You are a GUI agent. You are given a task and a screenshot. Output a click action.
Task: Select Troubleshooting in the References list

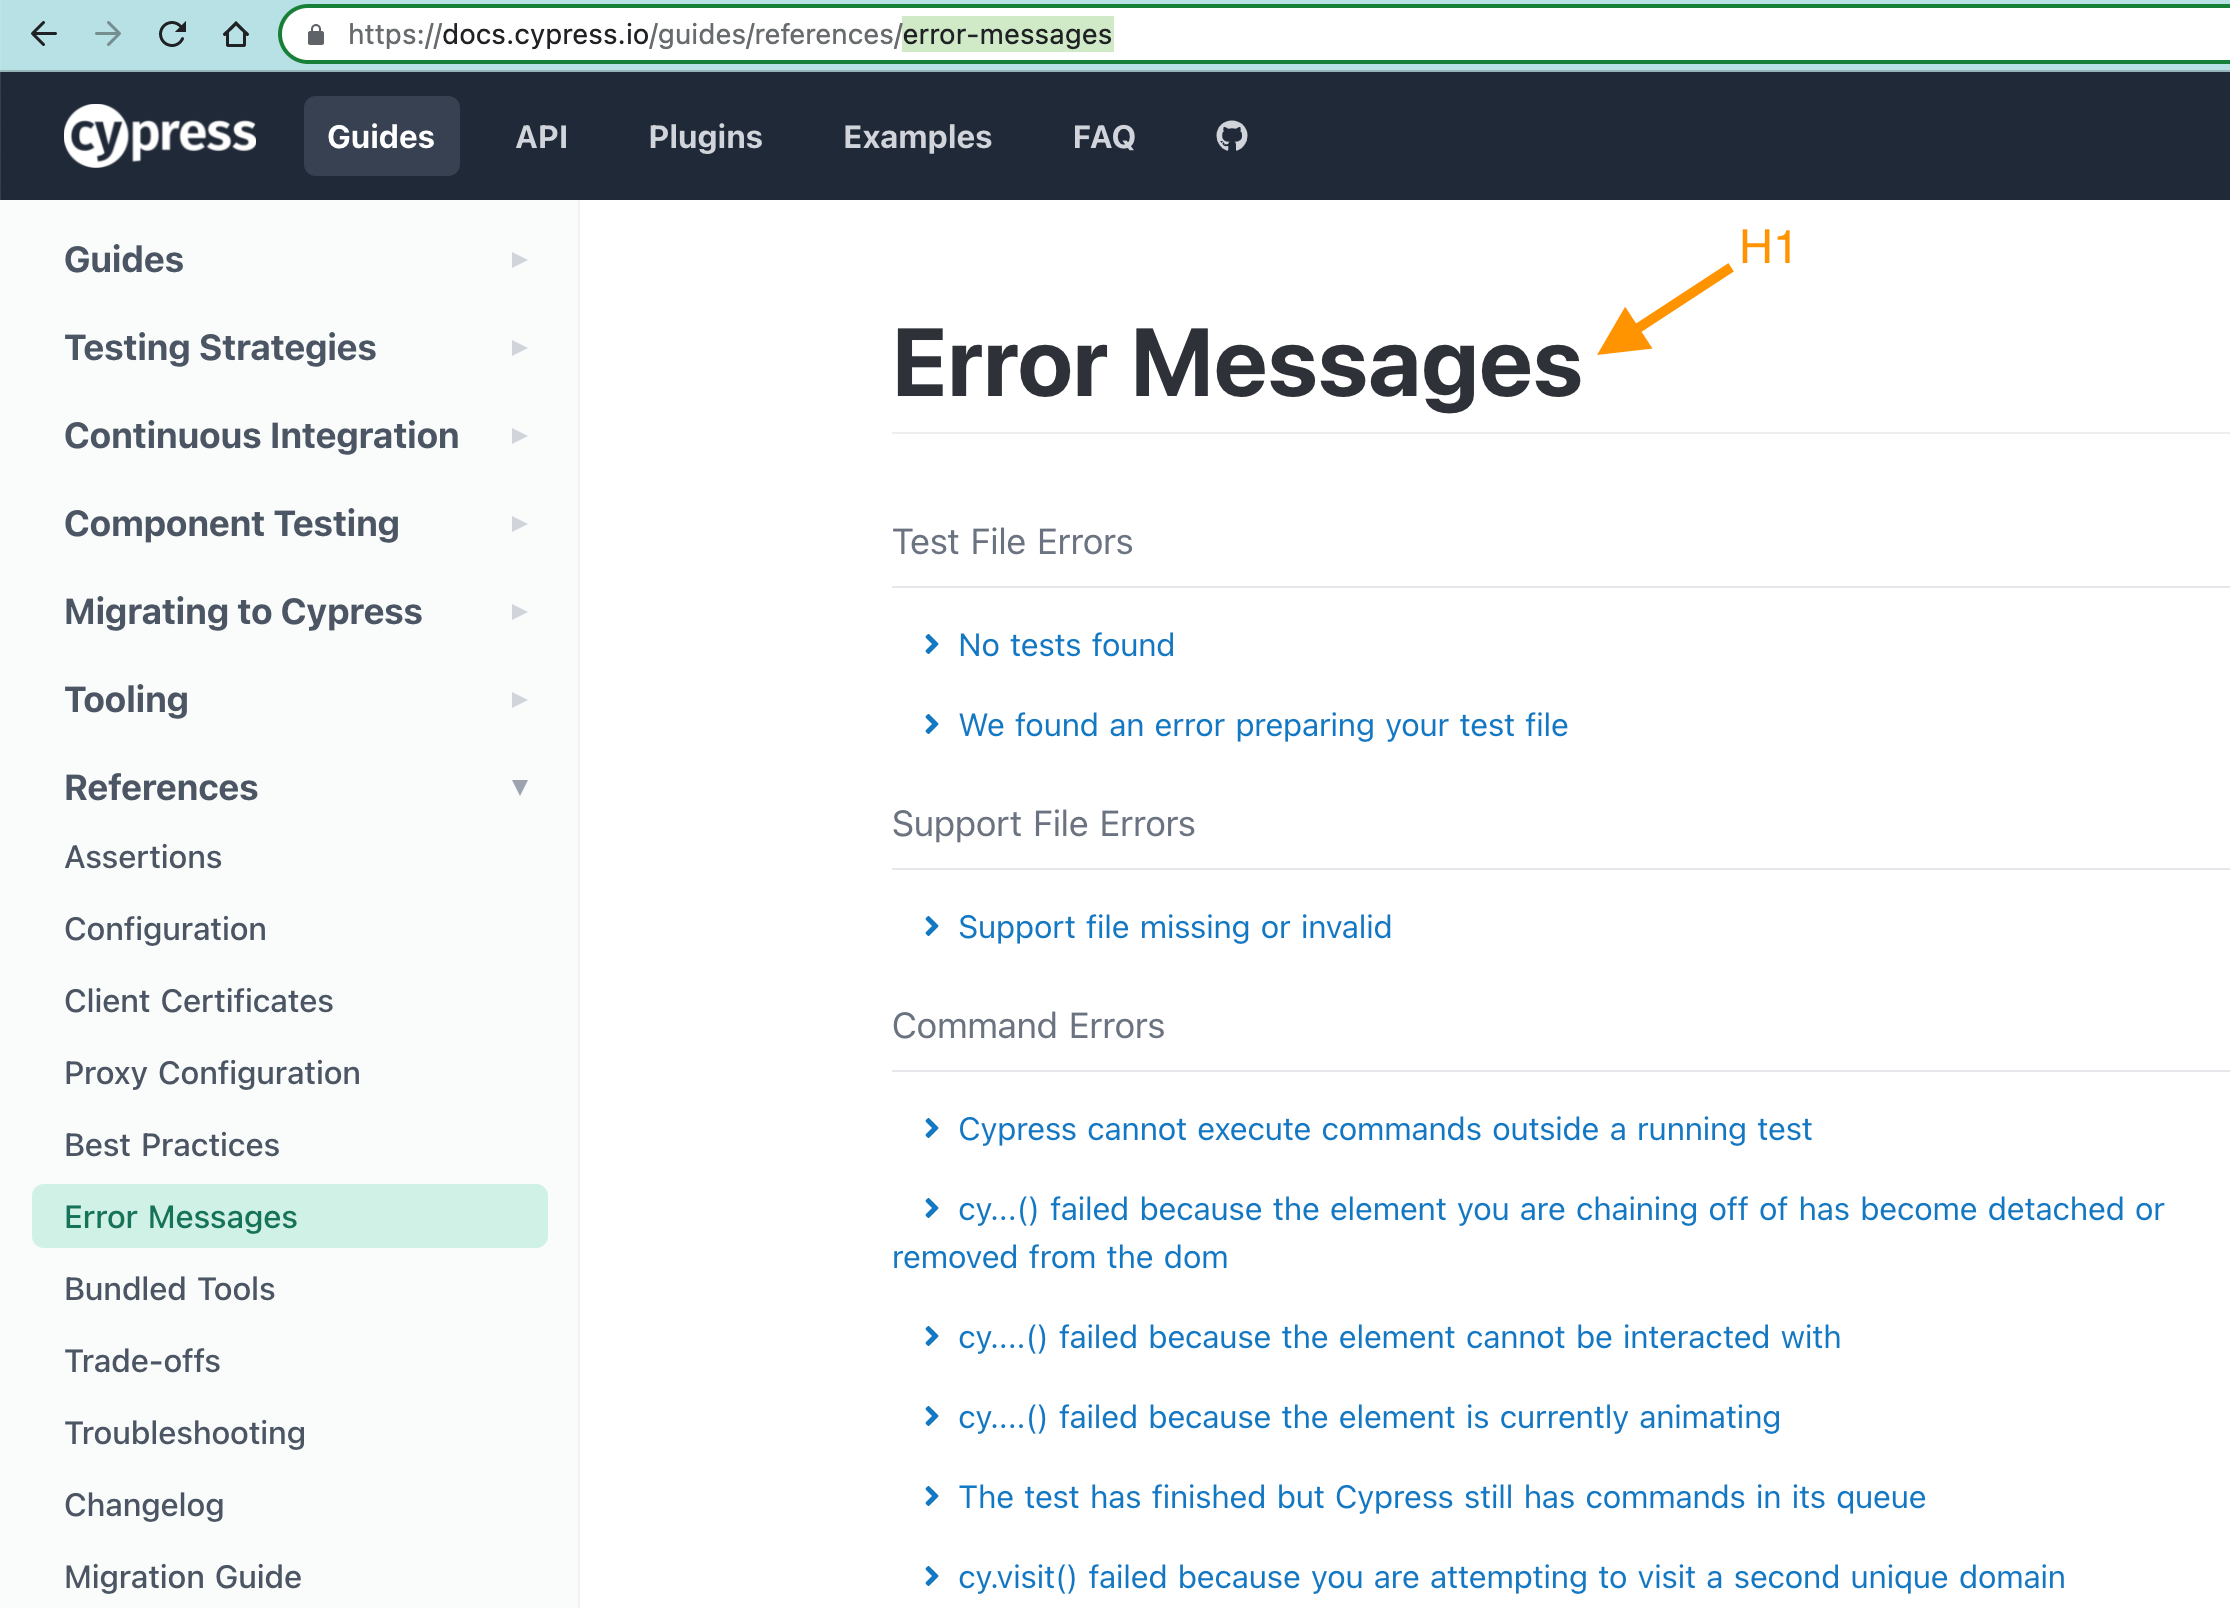[185, 1433]
